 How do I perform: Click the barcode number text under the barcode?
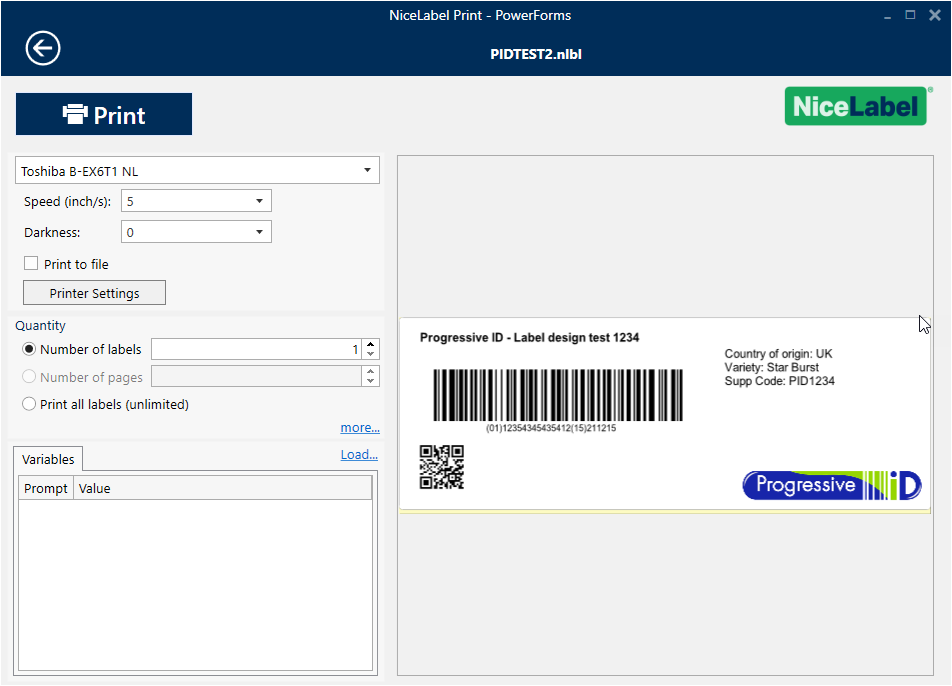pyautogui.click(x=551, y=428)
